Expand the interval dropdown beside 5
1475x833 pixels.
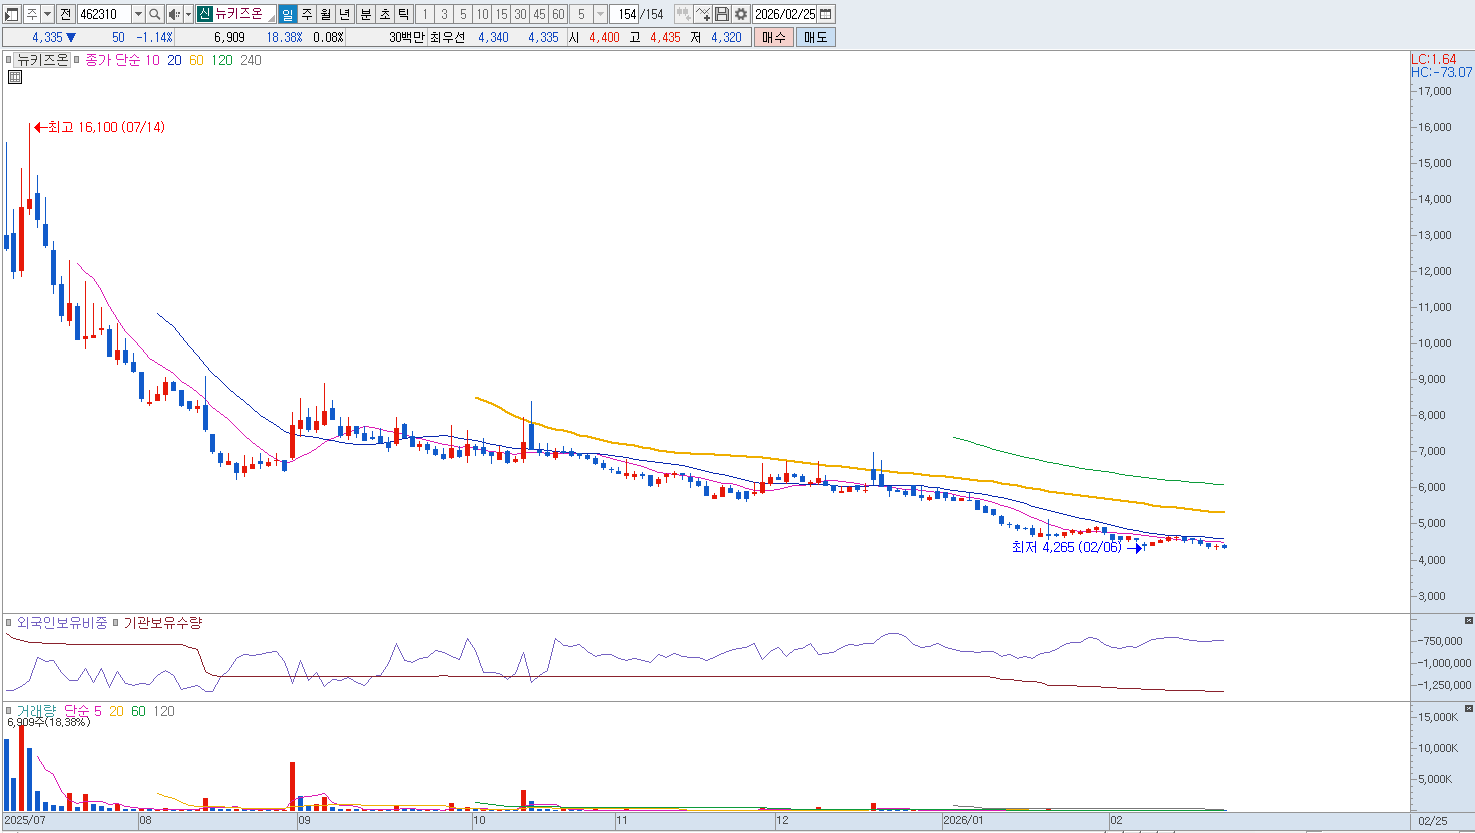click(x=600, y=14)
